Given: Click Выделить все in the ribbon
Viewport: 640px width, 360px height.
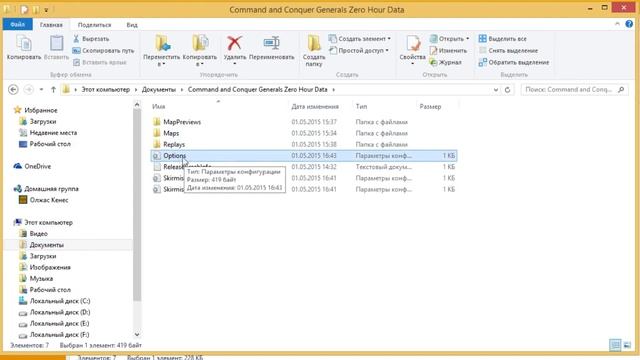Looking at the screenshot, I should pos(502,39).
